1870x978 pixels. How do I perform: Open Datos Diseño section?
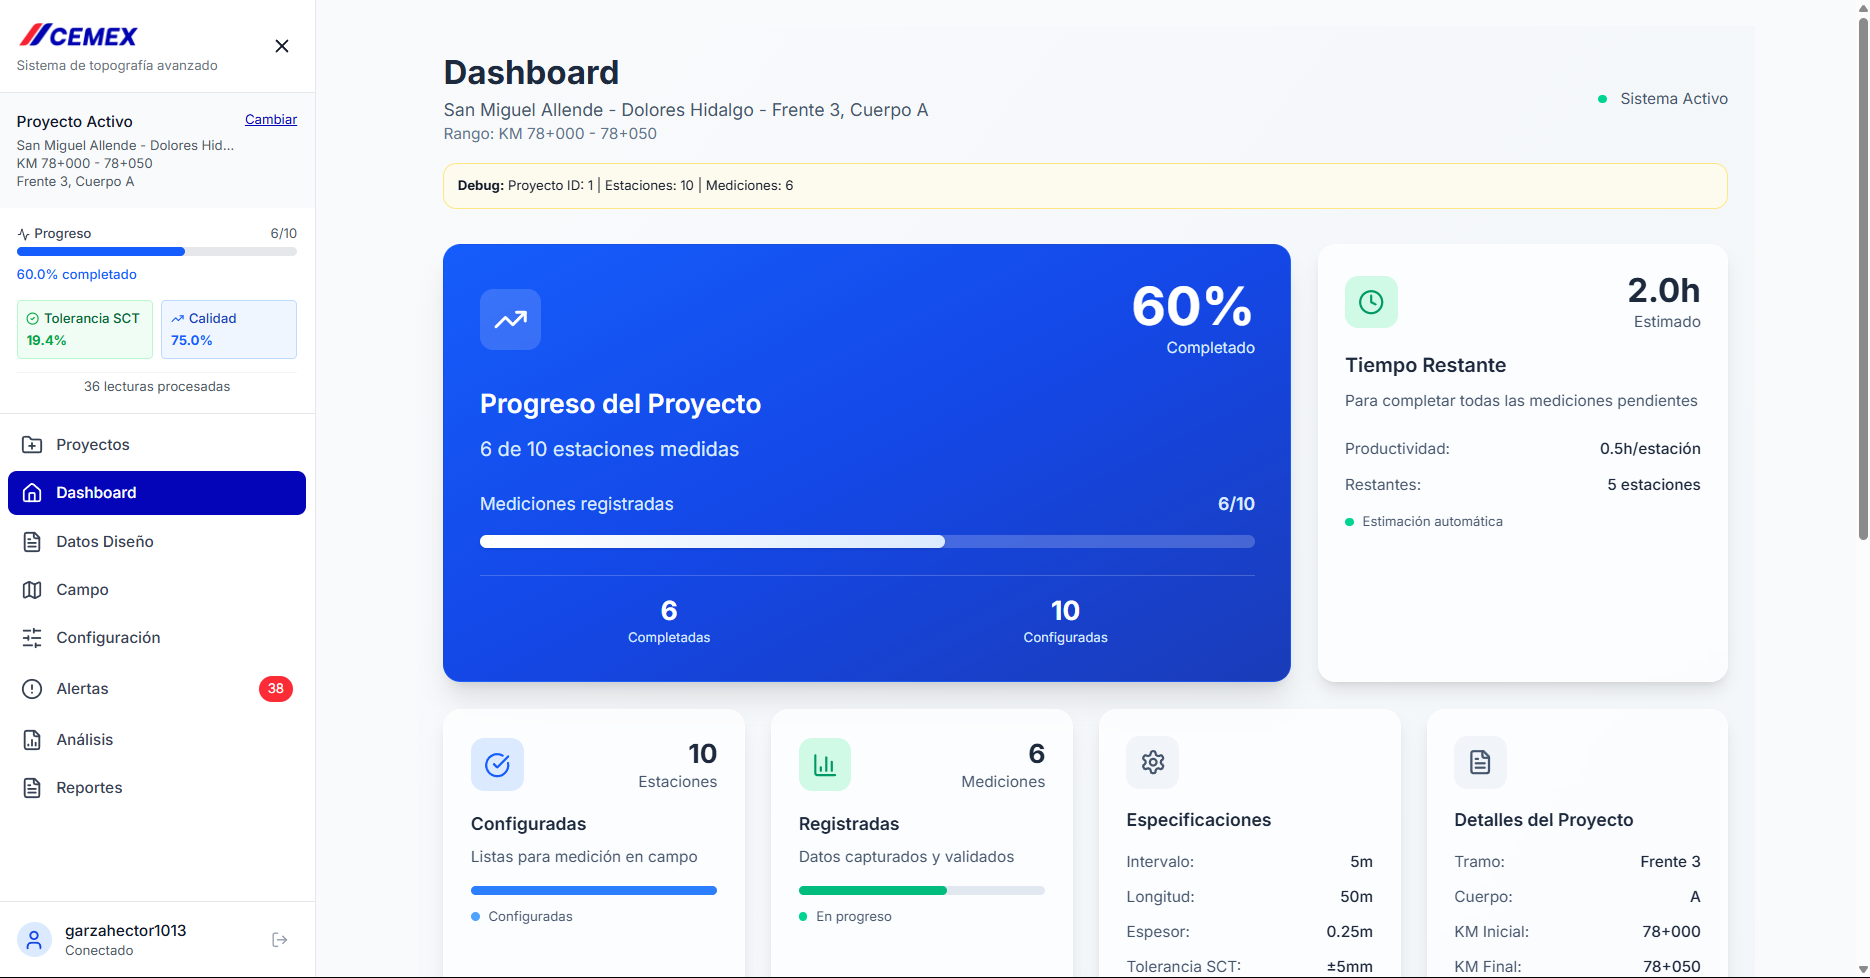[x=157, y=542]
